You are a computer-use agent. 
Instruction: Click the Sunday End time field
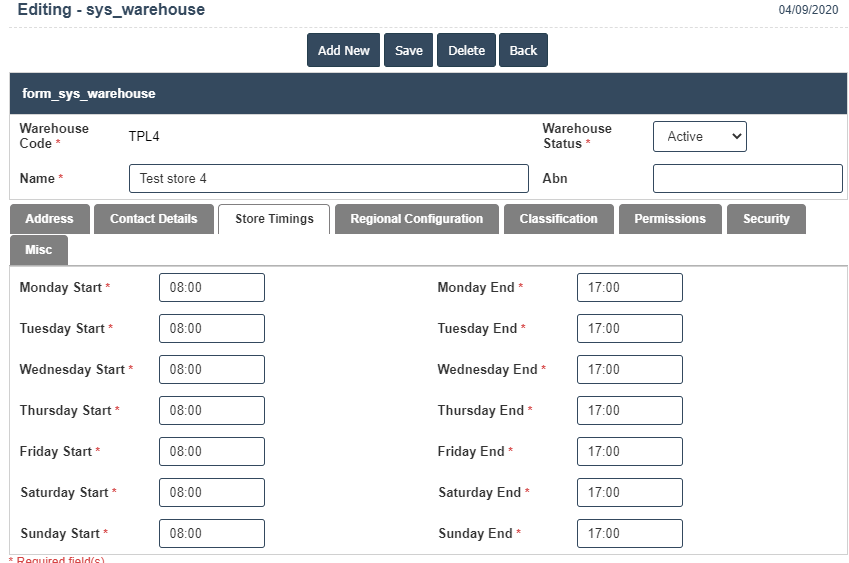click(629, 534)
